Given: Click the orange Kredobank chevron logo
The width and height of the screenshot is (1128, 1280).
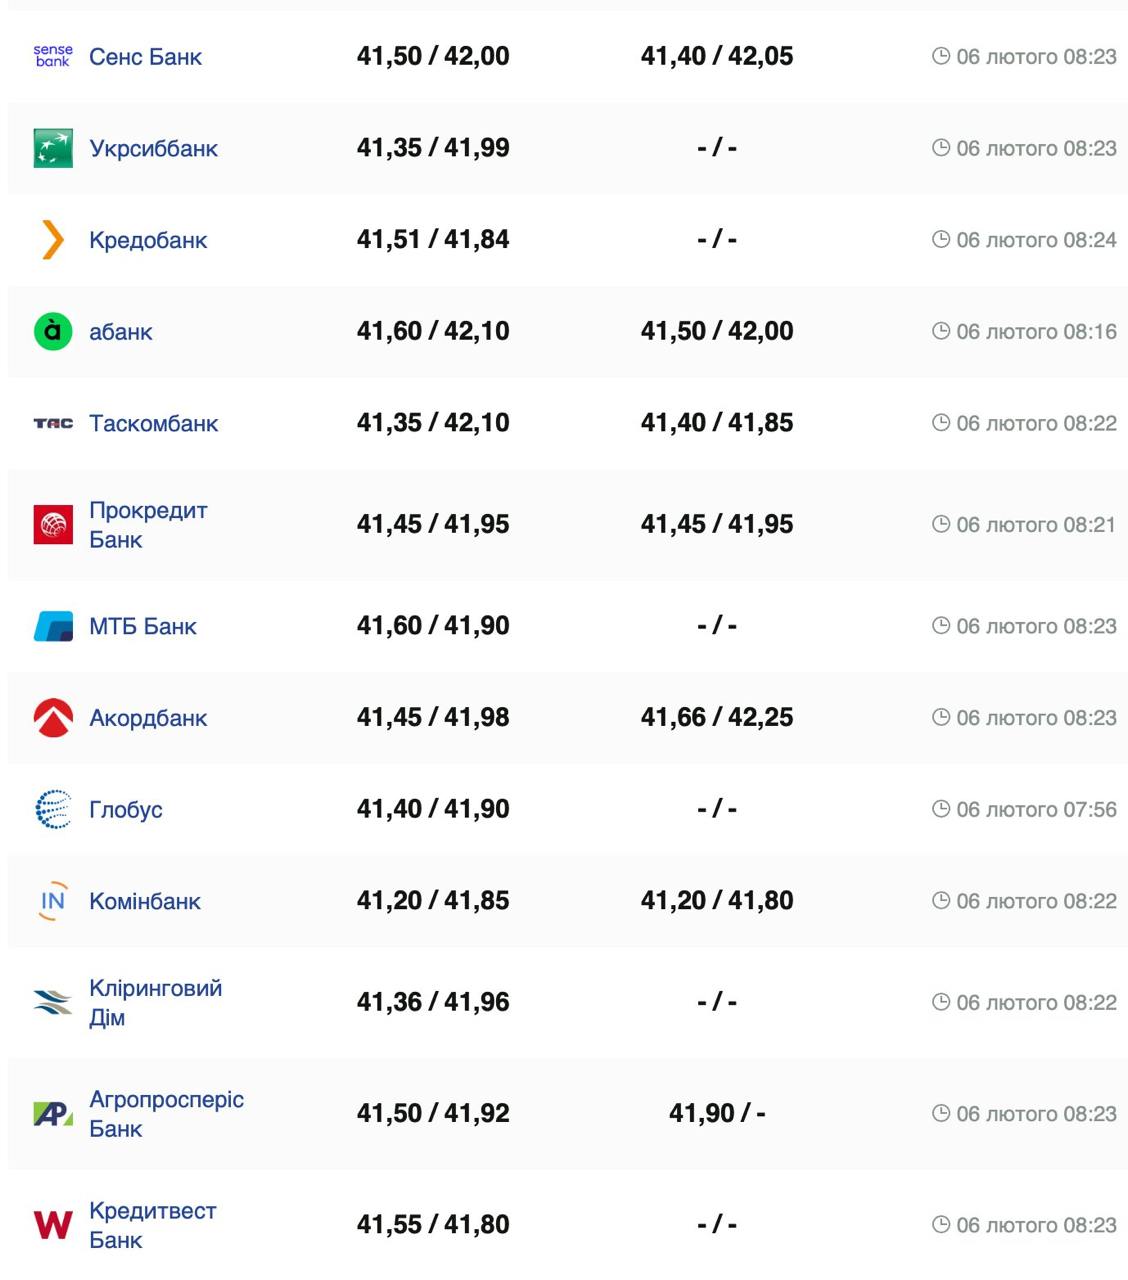Looking at the screenshot, I should coord(53,240).
